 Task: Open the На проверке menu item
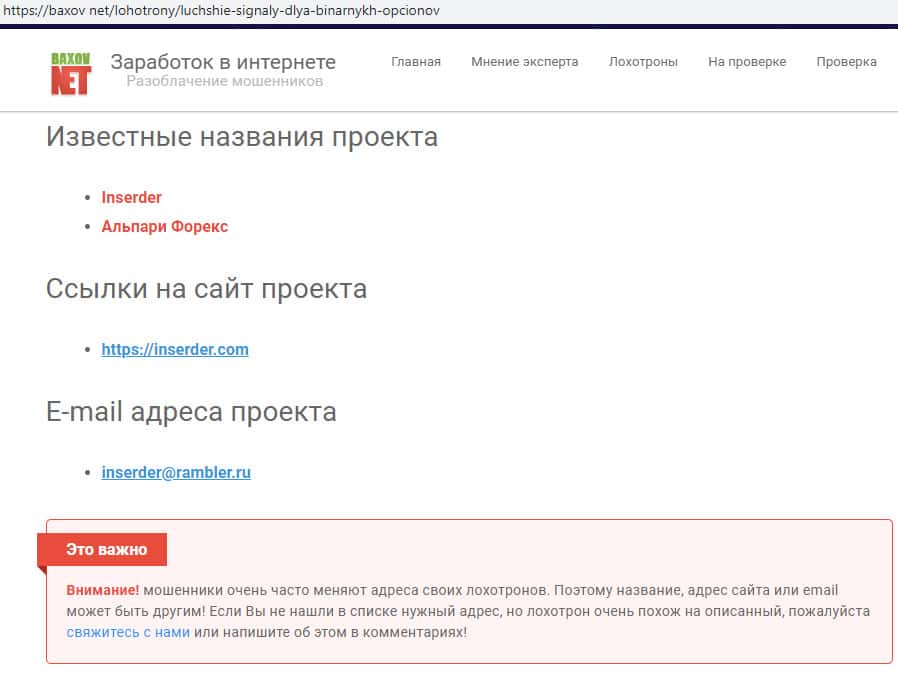coord(747,62)
